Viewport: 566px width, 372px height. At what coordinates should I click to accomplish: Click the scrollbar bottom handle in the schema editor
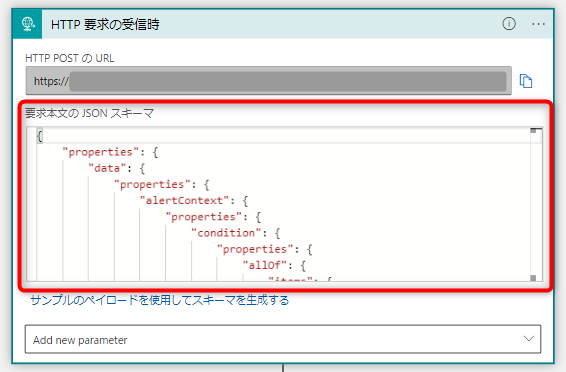(533, 277)
